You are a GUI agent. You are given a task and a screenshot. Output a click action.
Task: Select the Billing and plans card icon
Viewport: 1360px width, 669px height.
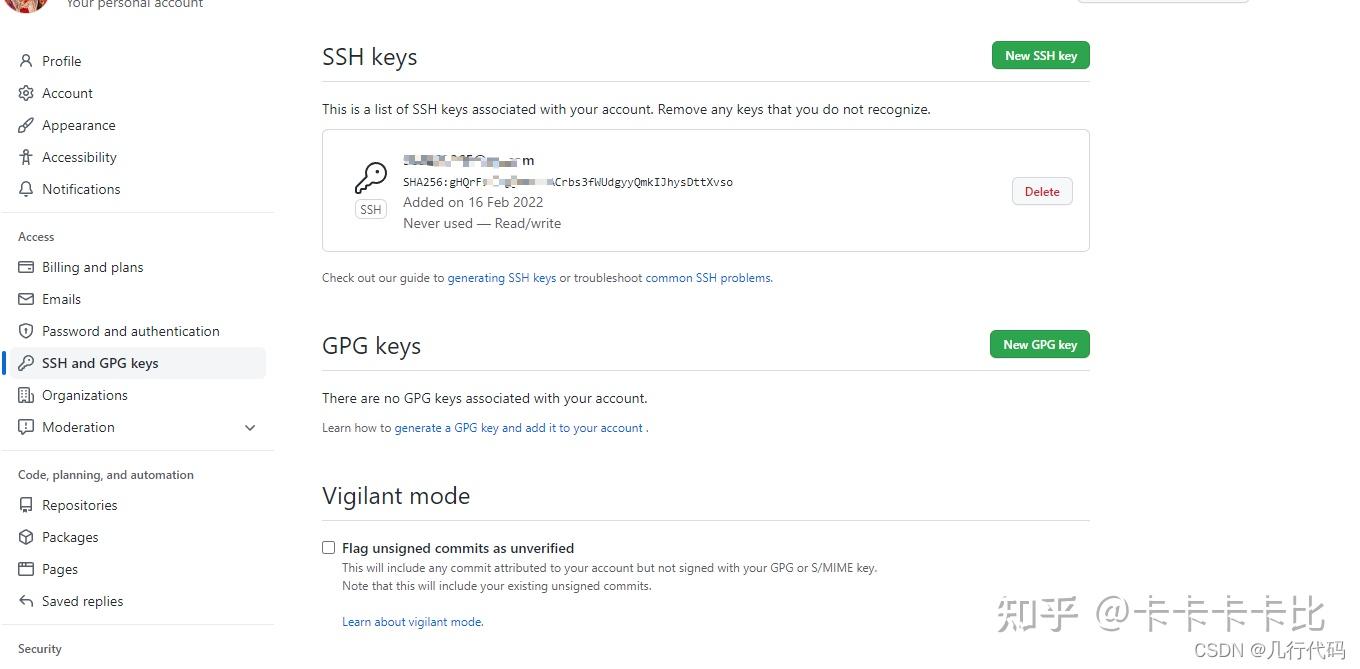[x=25, y=267]
